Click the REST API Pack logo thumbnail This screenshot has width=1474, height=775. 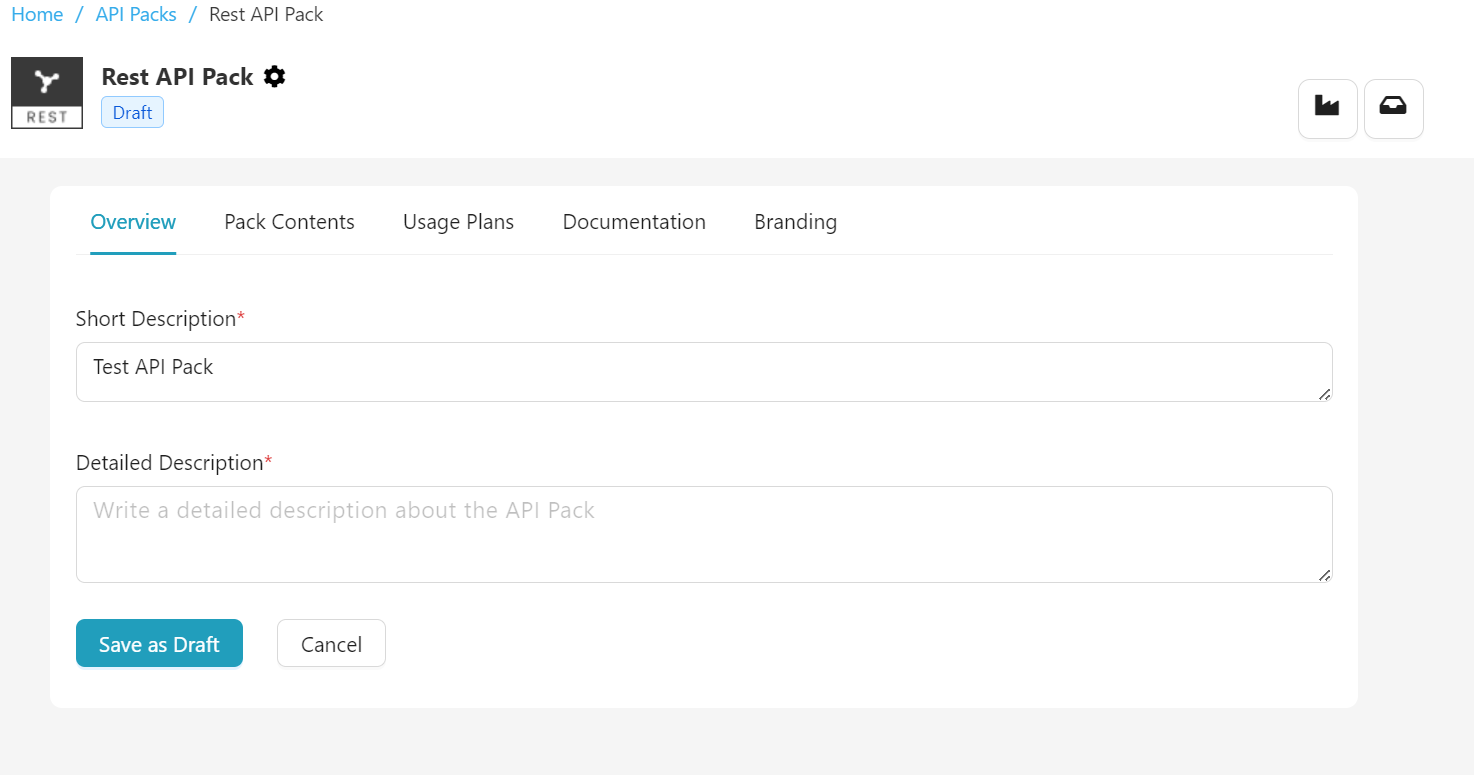click(46, 92)
